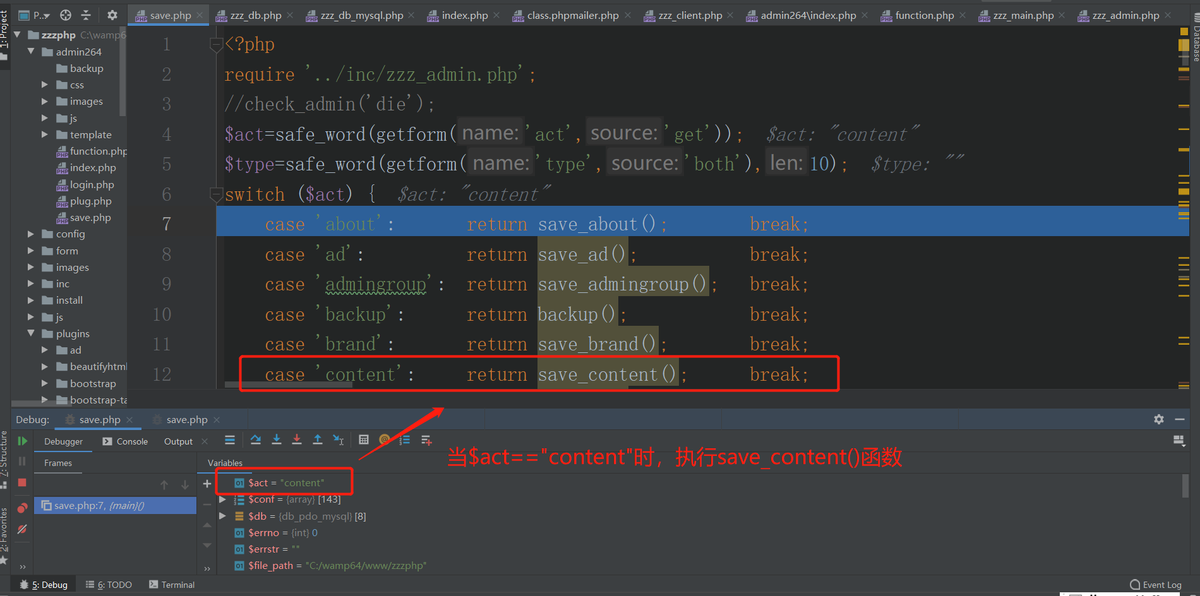This screenshot has height=596, width=1200.
Task: Select the previous frame up arrow
Action: coord(165,485)
